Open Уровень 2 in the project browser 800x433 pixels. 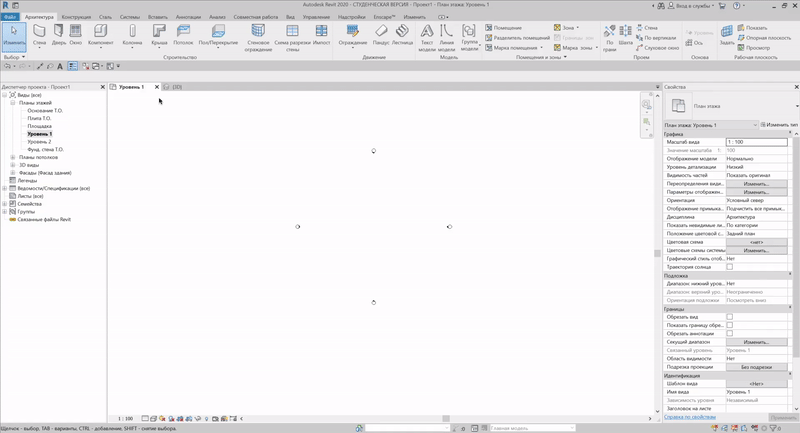pos(39,142)
